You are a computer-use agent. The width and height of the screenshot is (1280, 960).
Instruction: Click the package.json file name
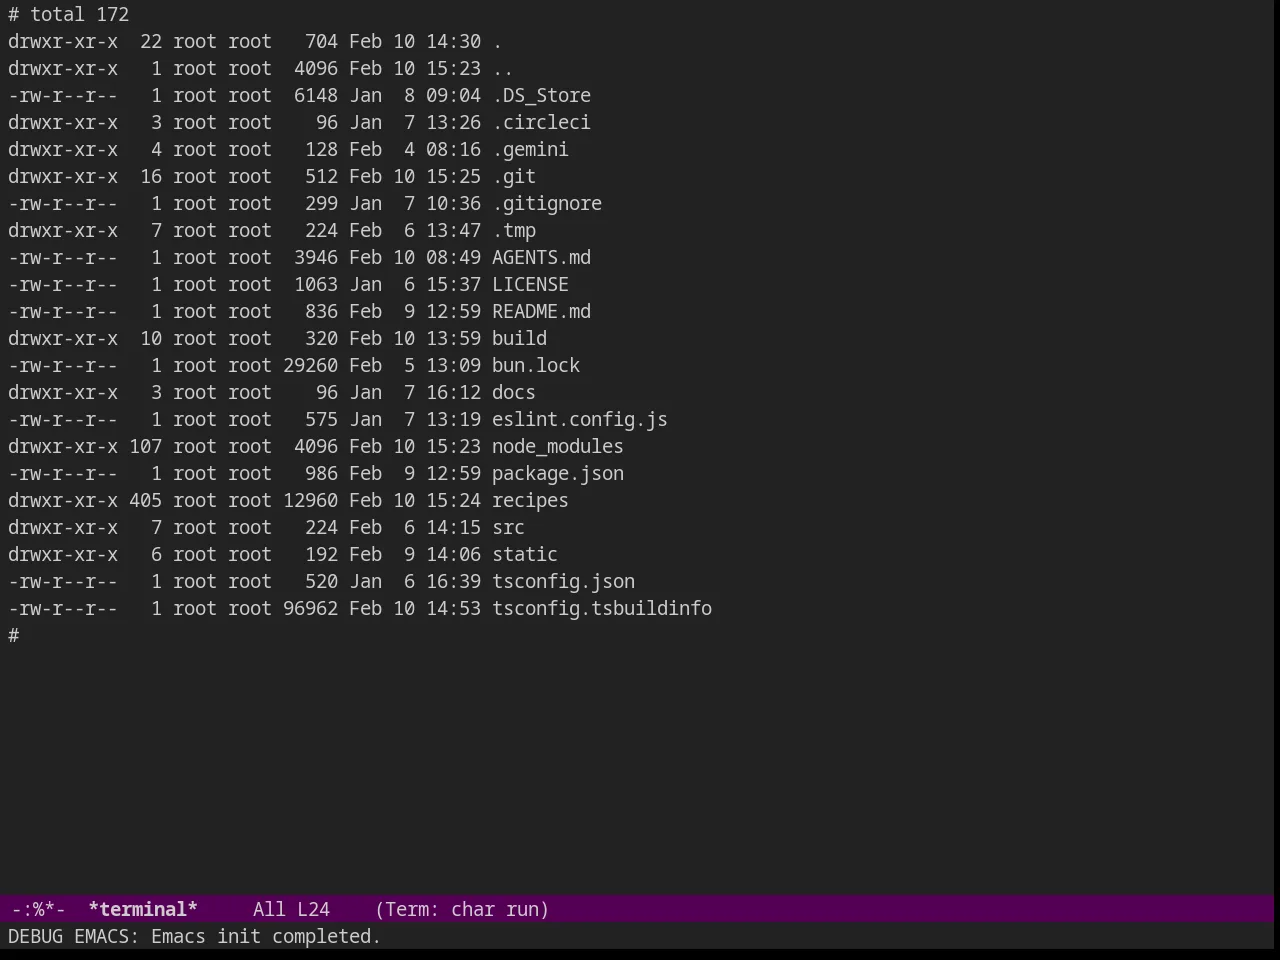[x=558, y=473]
